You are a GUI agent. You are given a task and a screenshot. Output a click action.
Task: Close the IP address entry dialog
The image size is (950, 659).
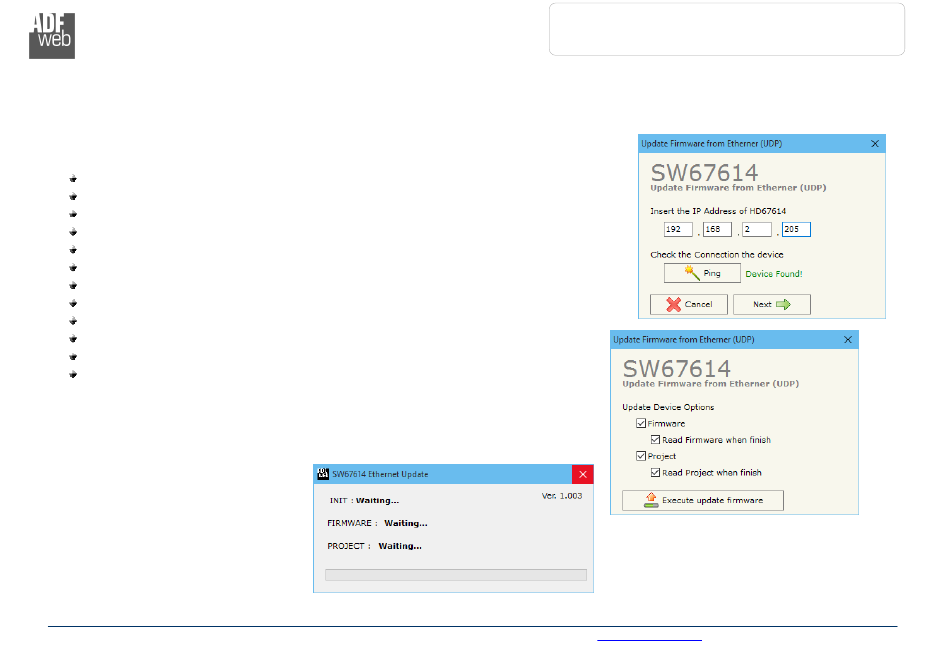pos(875,144)
